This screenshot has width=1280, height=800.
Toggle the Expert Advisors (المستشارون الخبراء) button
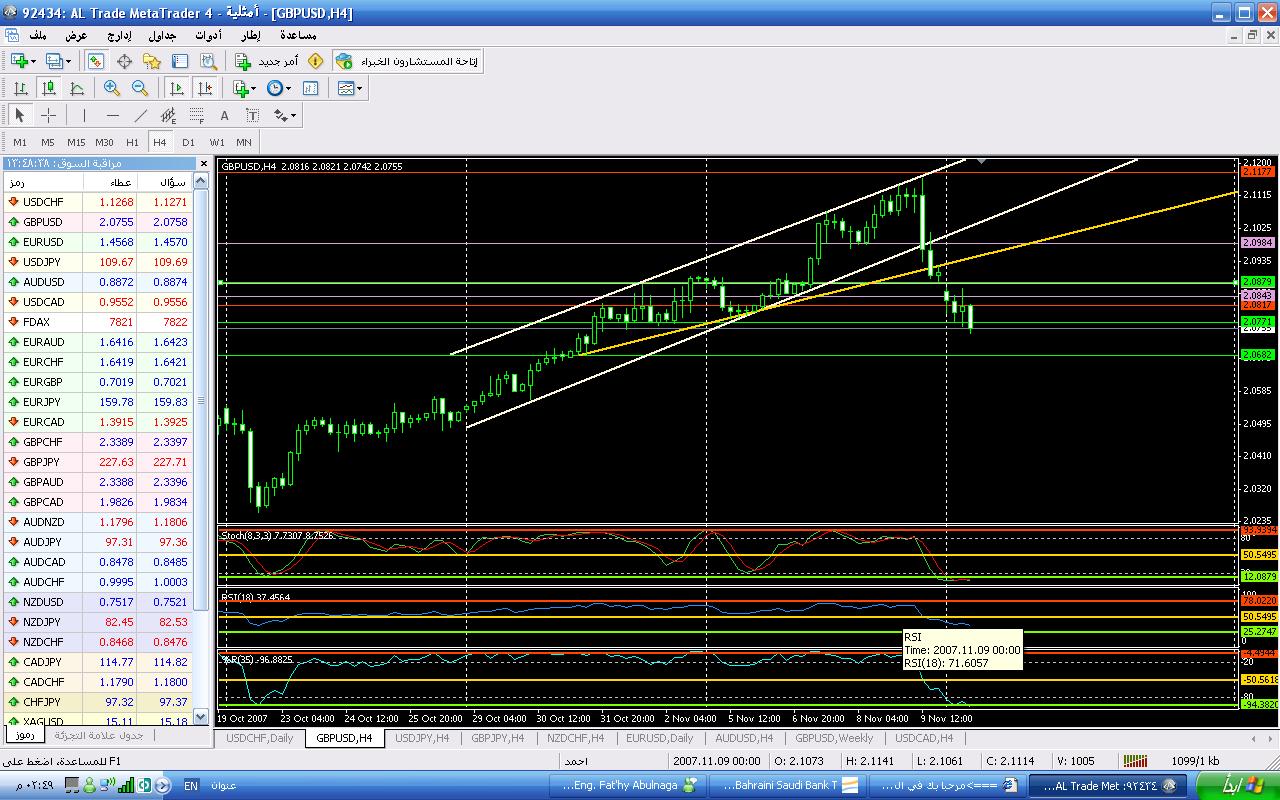[407, 62]
